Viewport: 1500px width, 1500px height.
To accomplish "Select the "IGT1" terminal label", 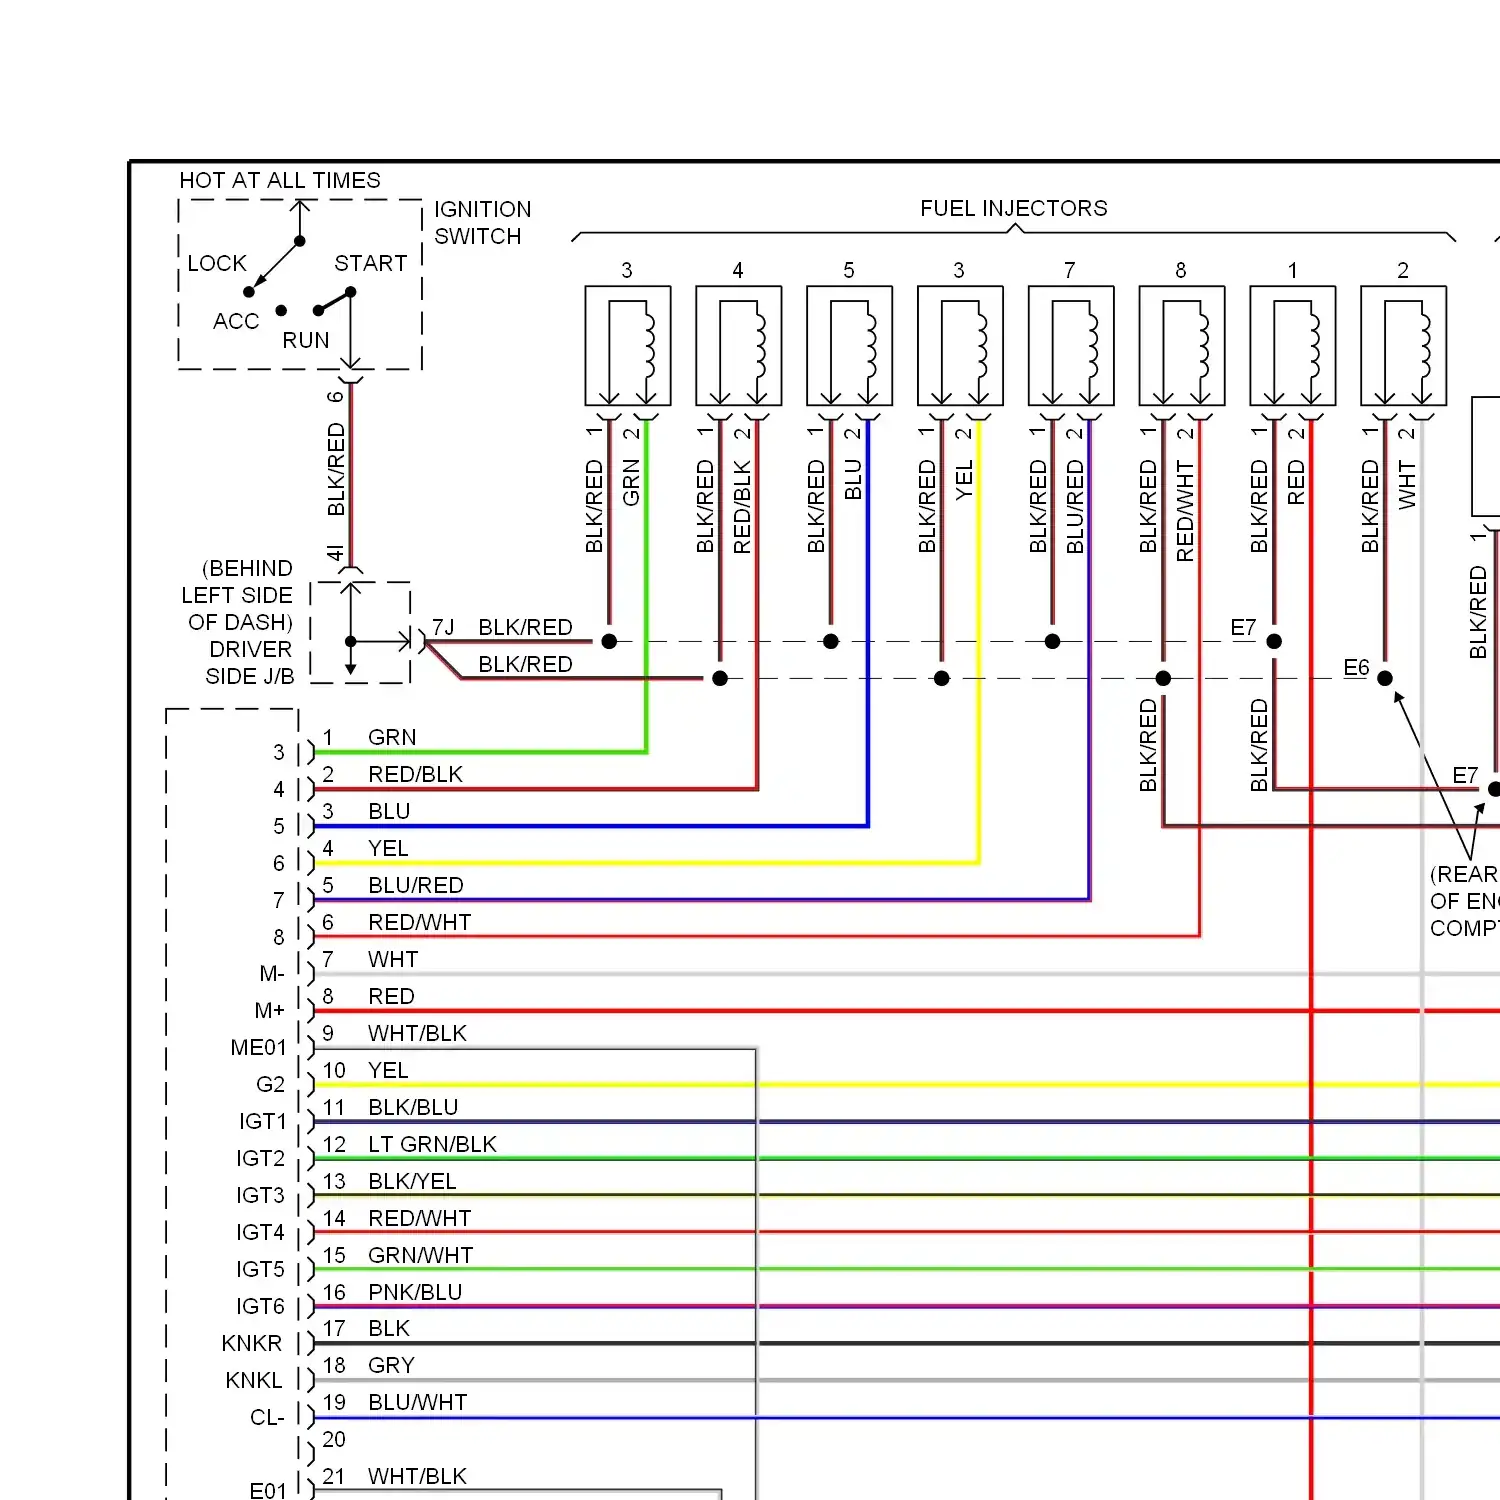I will pos(262,1121).
